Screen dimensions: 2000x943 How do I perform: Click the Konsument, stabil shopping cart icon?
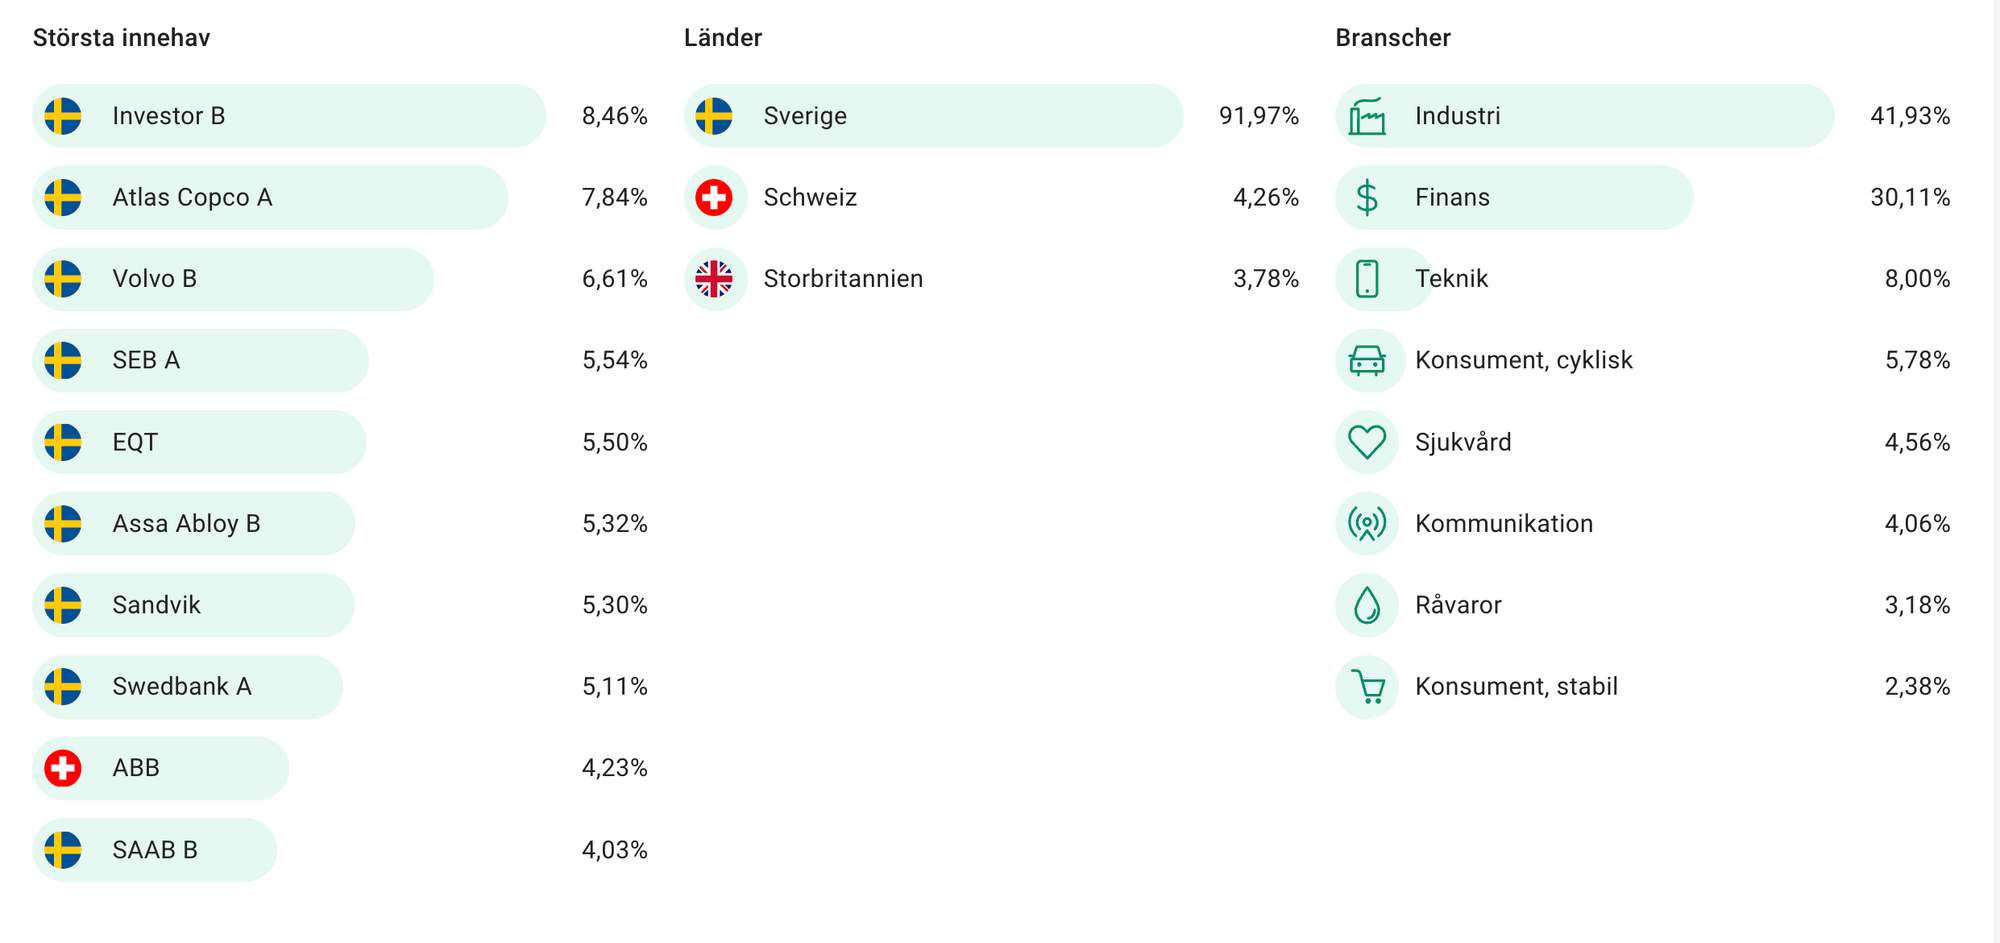(x=1366, y=687)
